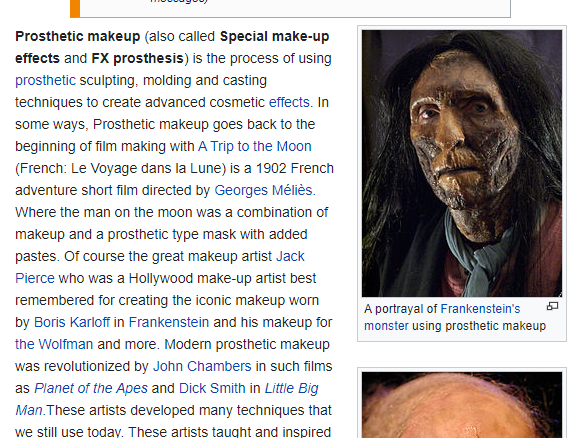Follow the Frankenstein film link in paragraph

[x=169, y=322]
